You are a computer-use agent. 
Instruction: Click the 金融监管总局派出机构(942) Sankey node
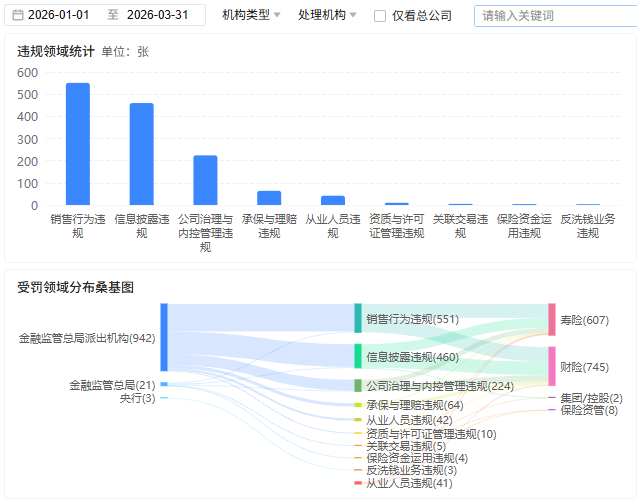pos(164,338)
